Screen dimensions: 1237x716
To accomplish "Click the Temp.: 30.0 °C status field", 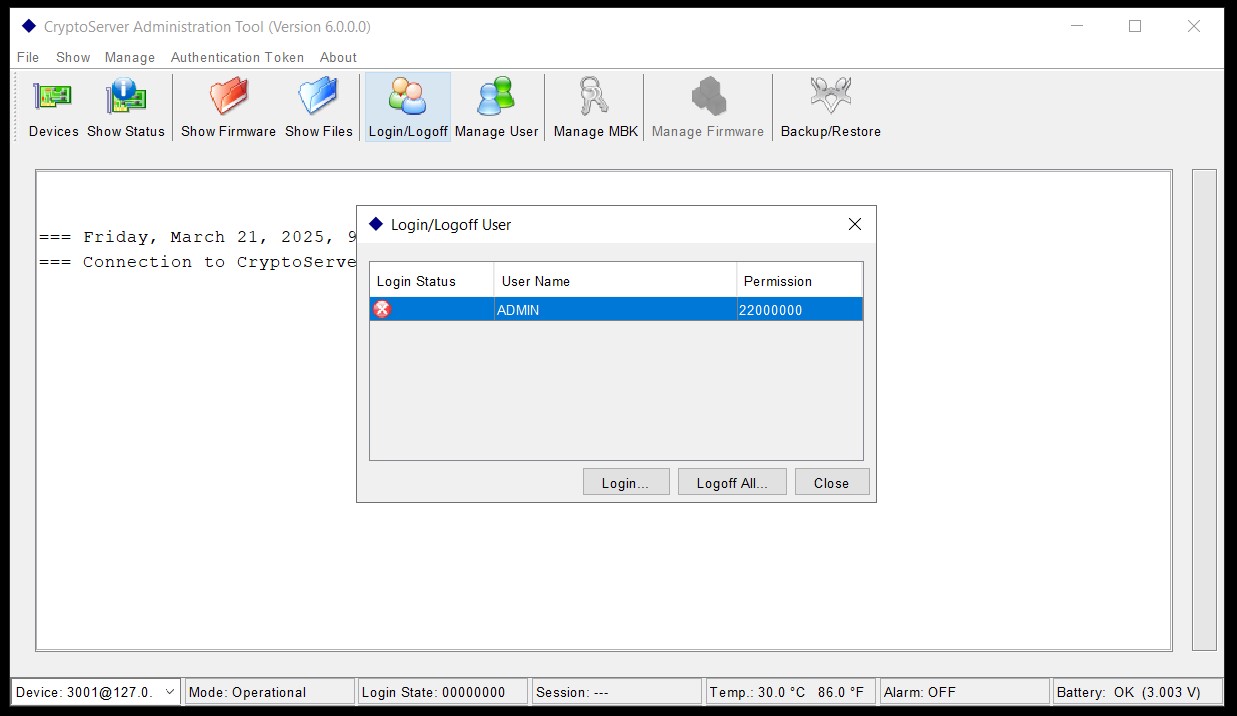I will (x=790, y=691).
